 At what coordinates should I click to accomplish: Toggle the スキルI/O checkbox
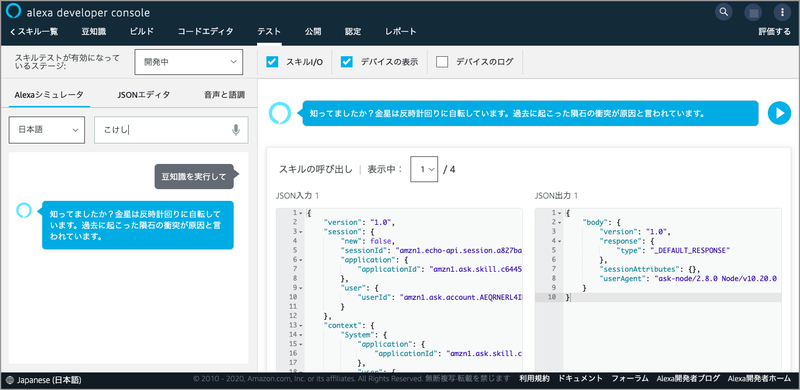point(272,62)
